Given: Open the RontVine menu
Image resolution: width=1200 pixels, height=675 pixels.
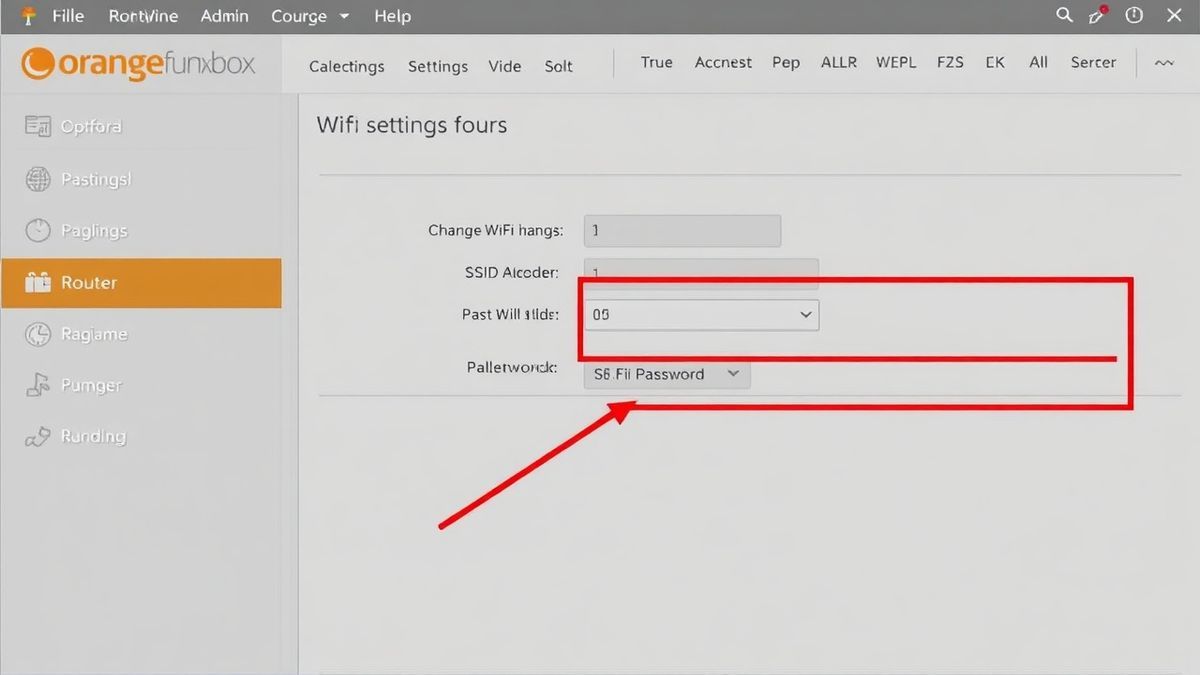Looking at the screenshot, I should click(x=143, y=16).
